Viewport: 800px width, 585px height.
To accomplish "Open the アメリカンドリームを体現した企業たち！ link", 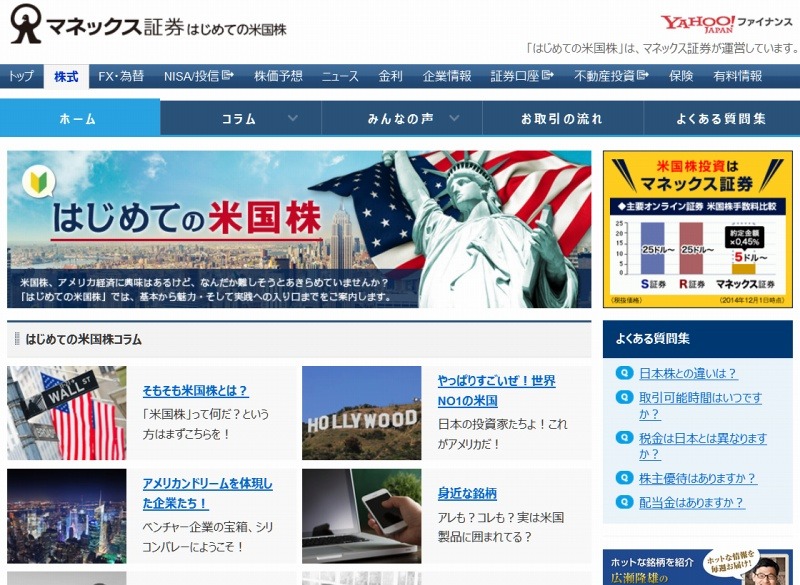I will tap(207, 493).
